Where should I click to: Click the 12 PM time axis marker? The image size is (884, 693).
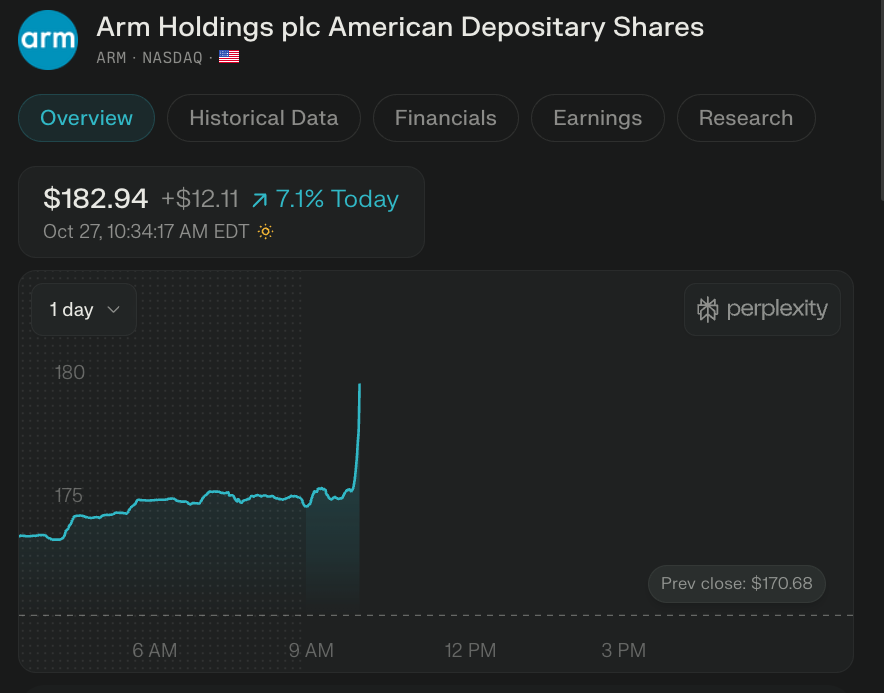(470, 650)
